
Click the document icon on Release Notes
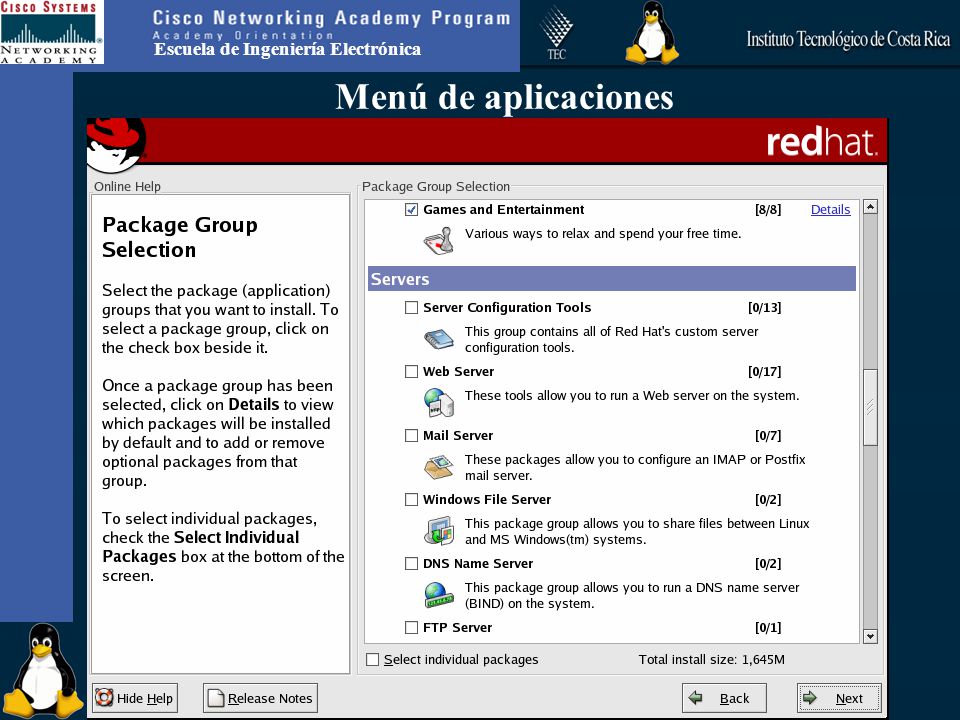point(216,698)
